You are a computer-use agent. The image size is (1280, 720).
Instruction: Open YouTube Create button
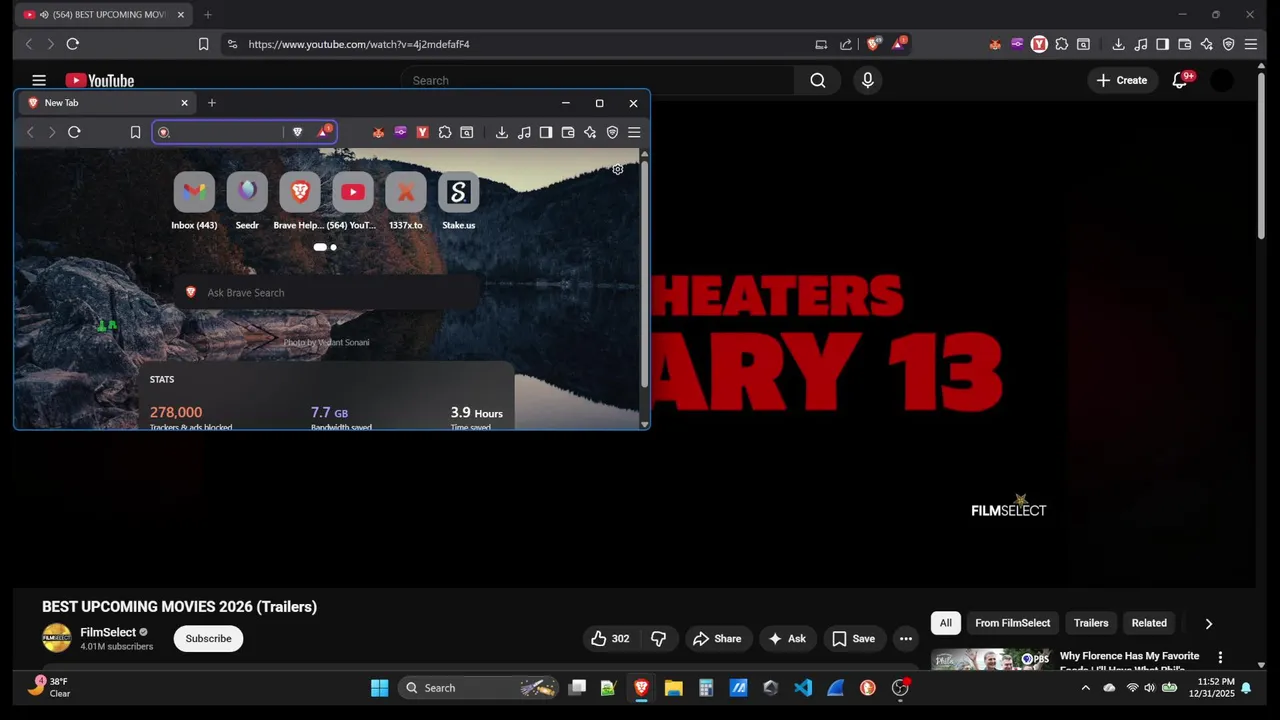coord(1122,81)
